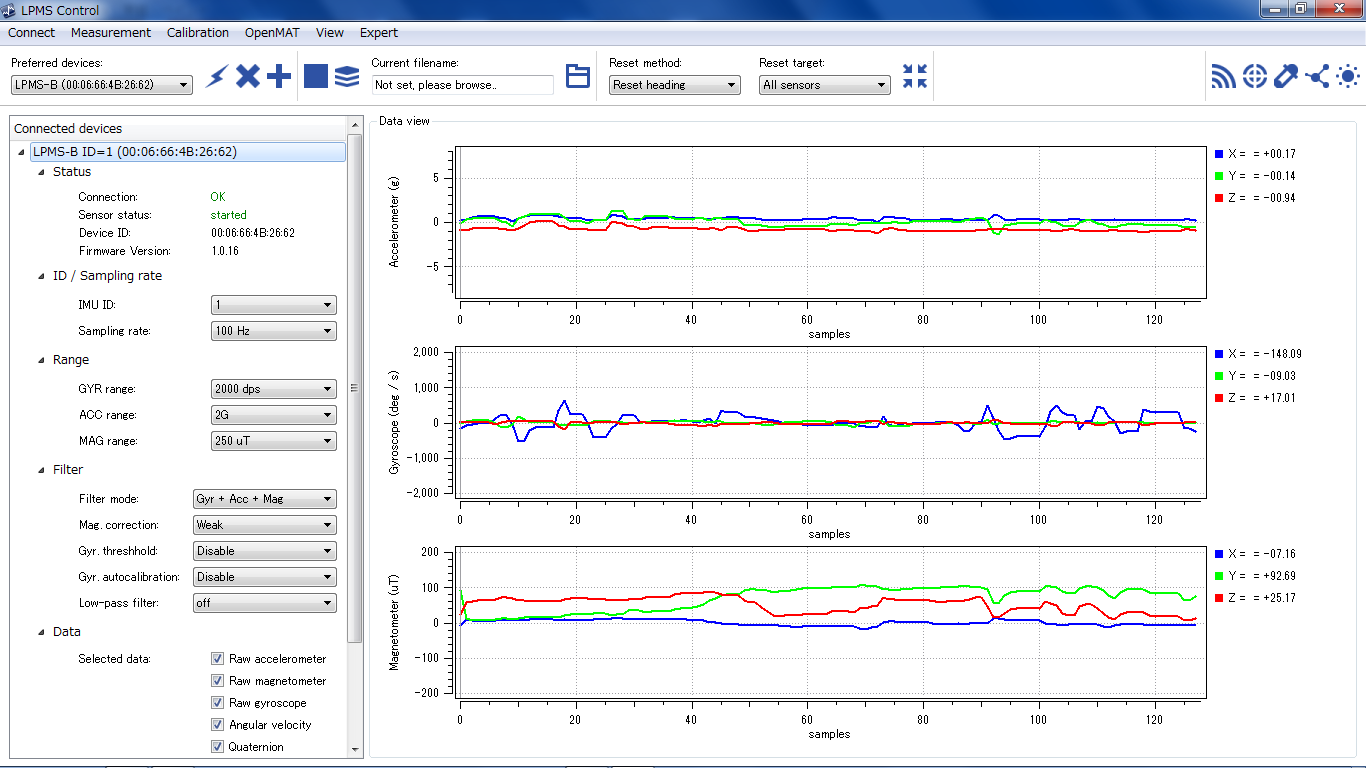The image size is (1366, 768).
Task: Click the gyroscope X value -148.09
Action: point(1282,354)
